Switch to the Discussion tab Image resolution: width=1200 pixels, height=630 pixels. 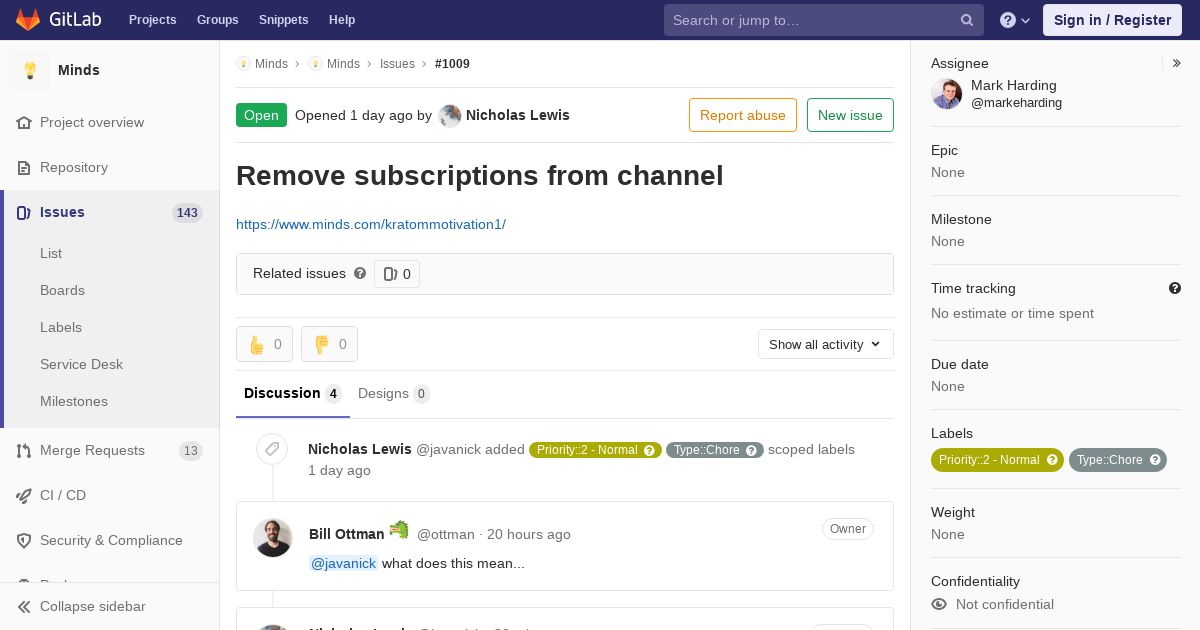293,394
